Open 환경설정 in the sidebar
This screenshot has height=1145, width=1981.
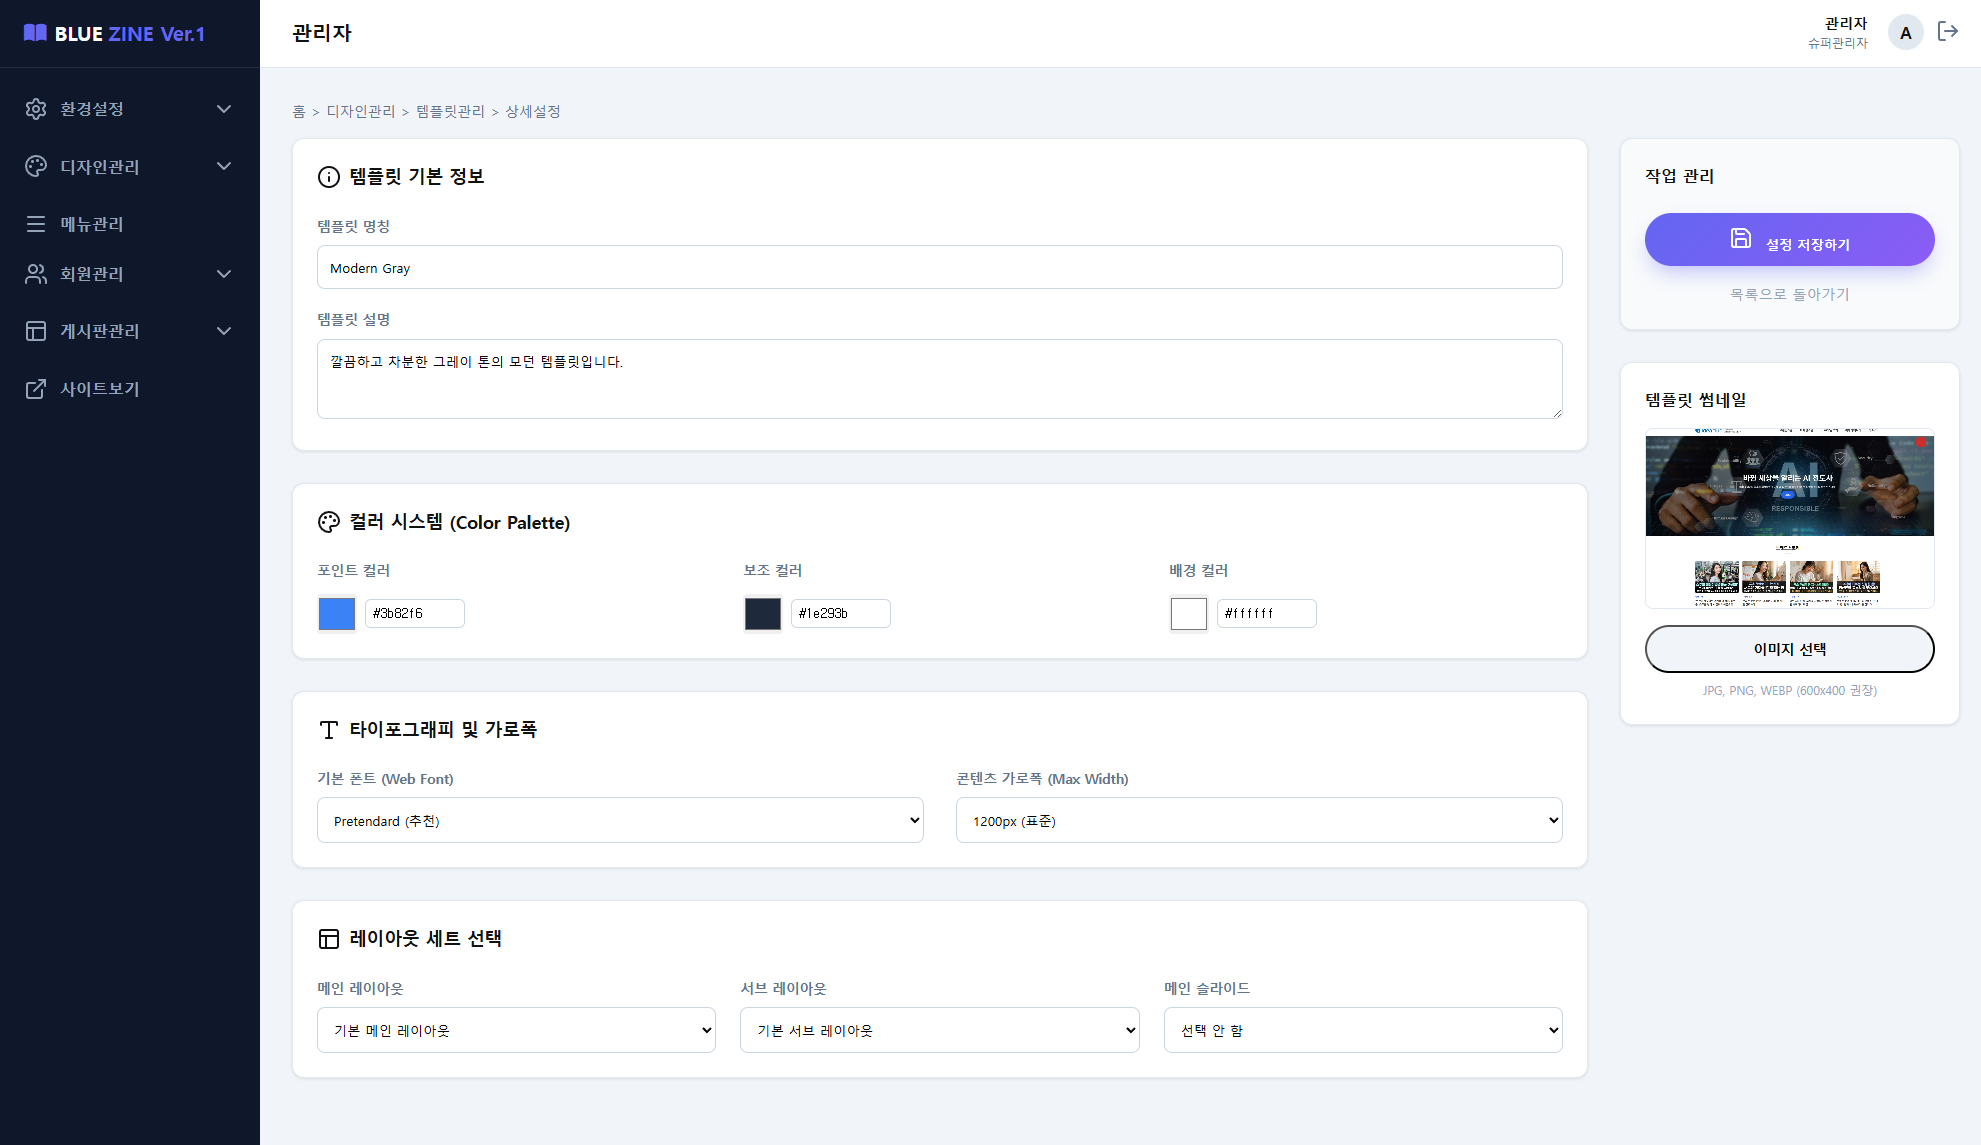pyautogui.click(x=130, y=109)
